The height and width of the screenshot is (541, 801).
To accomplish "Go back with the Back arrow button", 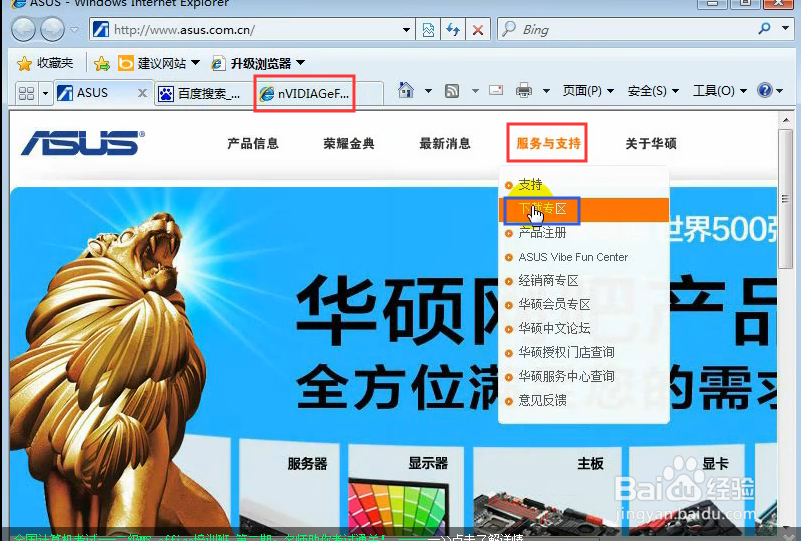I will click(x=23, y=29).
